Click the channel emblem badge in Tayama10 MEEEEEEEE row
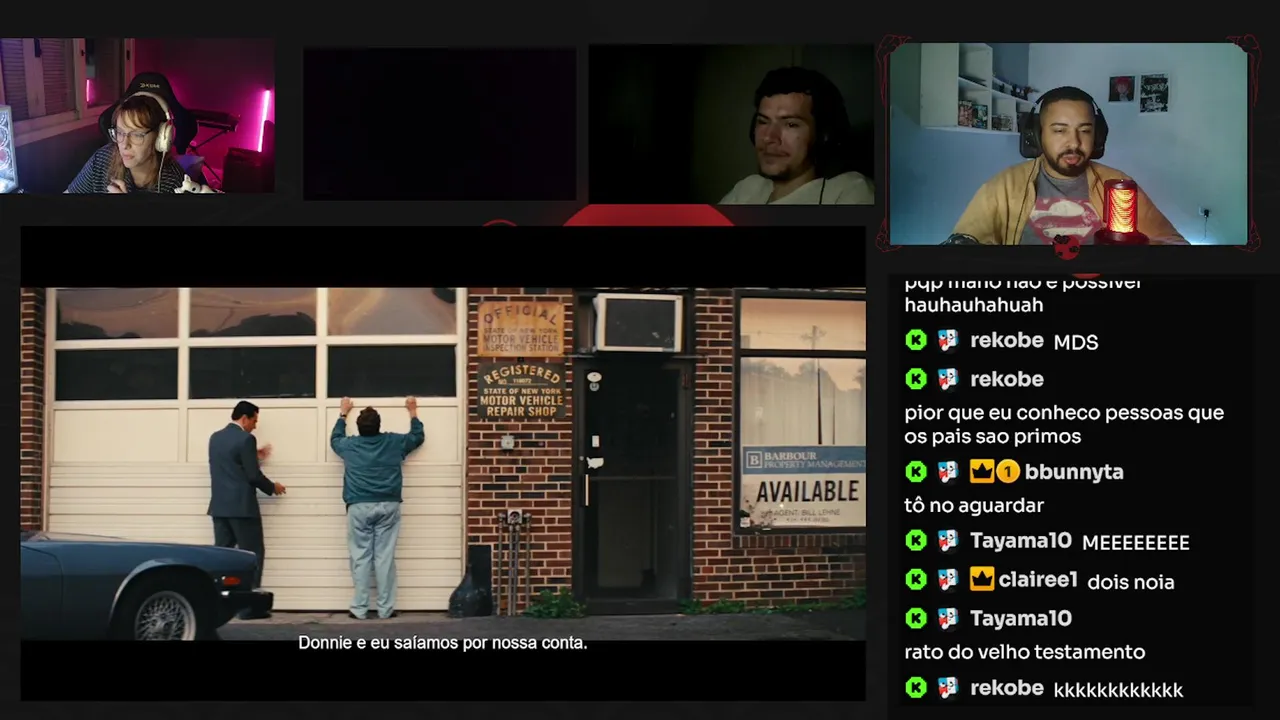Viewport: 1280px width, 720px height. pos(948,541)
